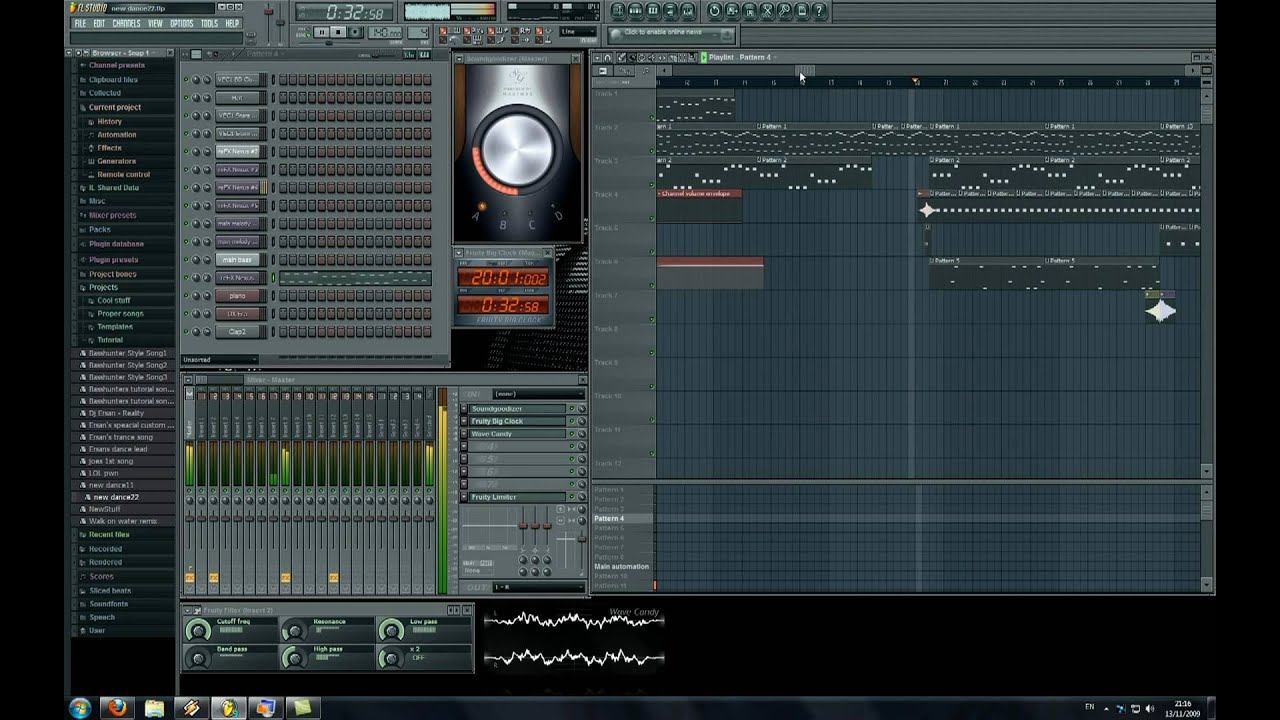Open the Piano Roll shortcut icon
Screen dimensions: 1280x720
point(653,11)
